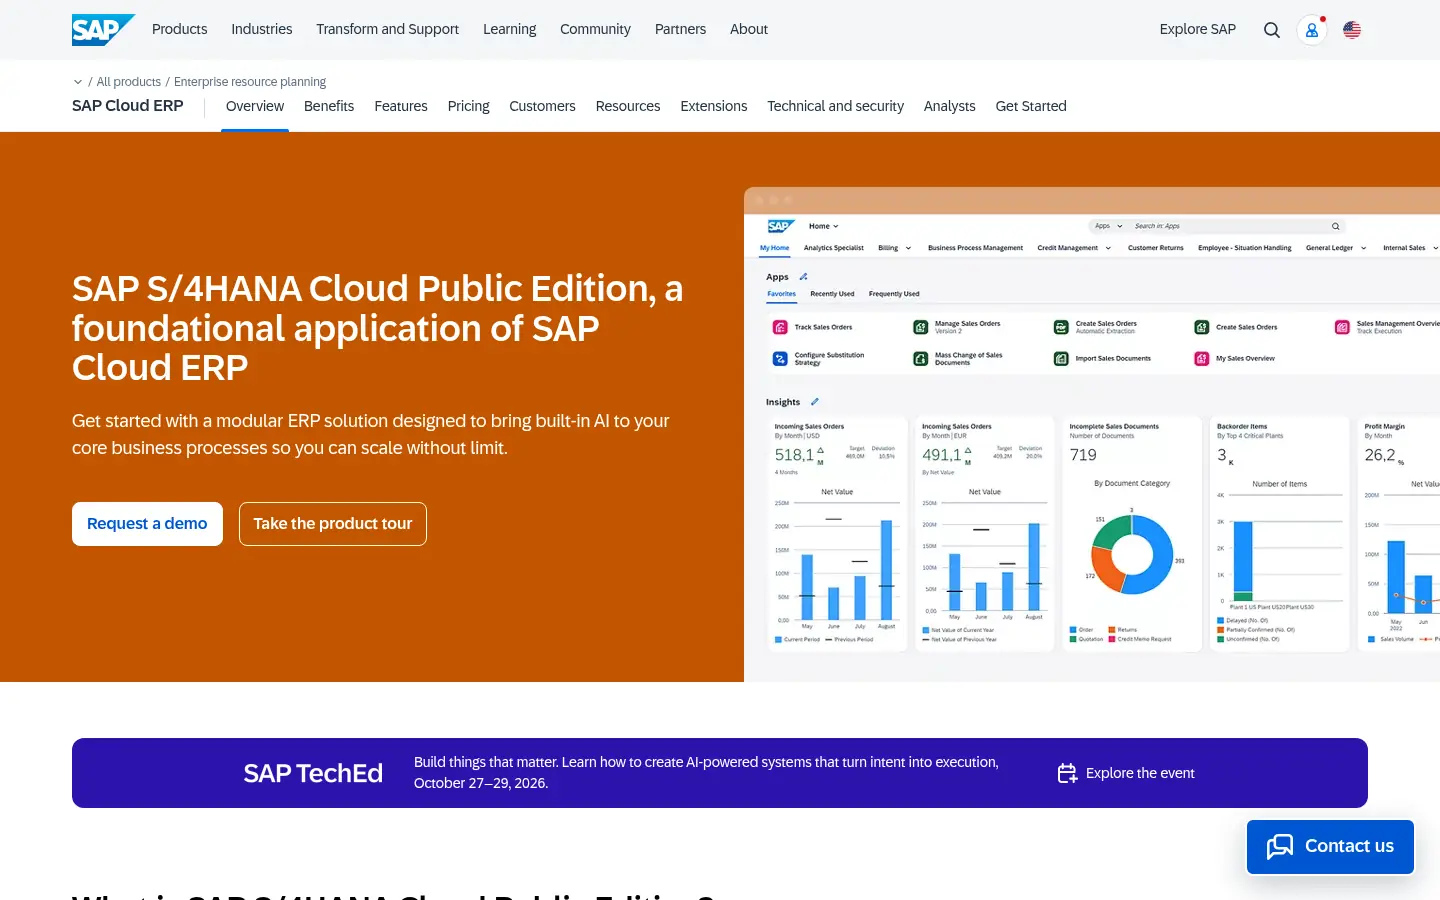Switch to the Get Started tab
Viewport: 1440px width, 900px height.
click(1031, 106)
